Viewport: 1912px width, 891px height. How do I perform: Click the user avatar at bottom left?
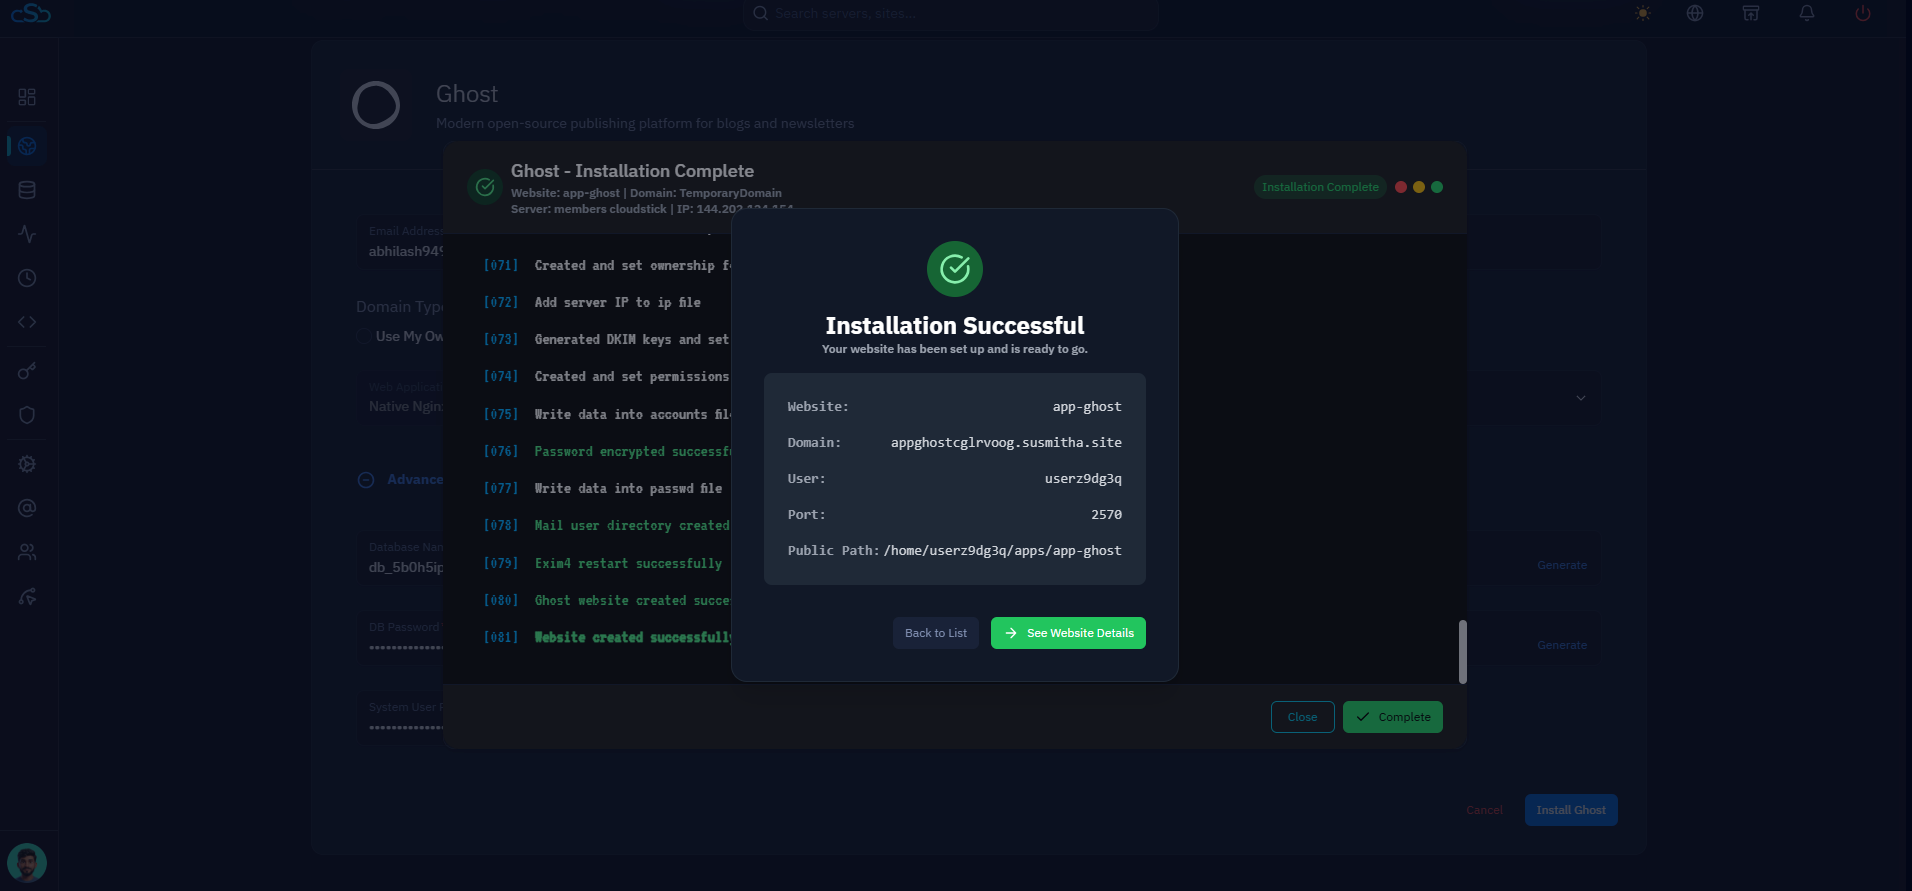pyautogui.click(x=27, y=863)
